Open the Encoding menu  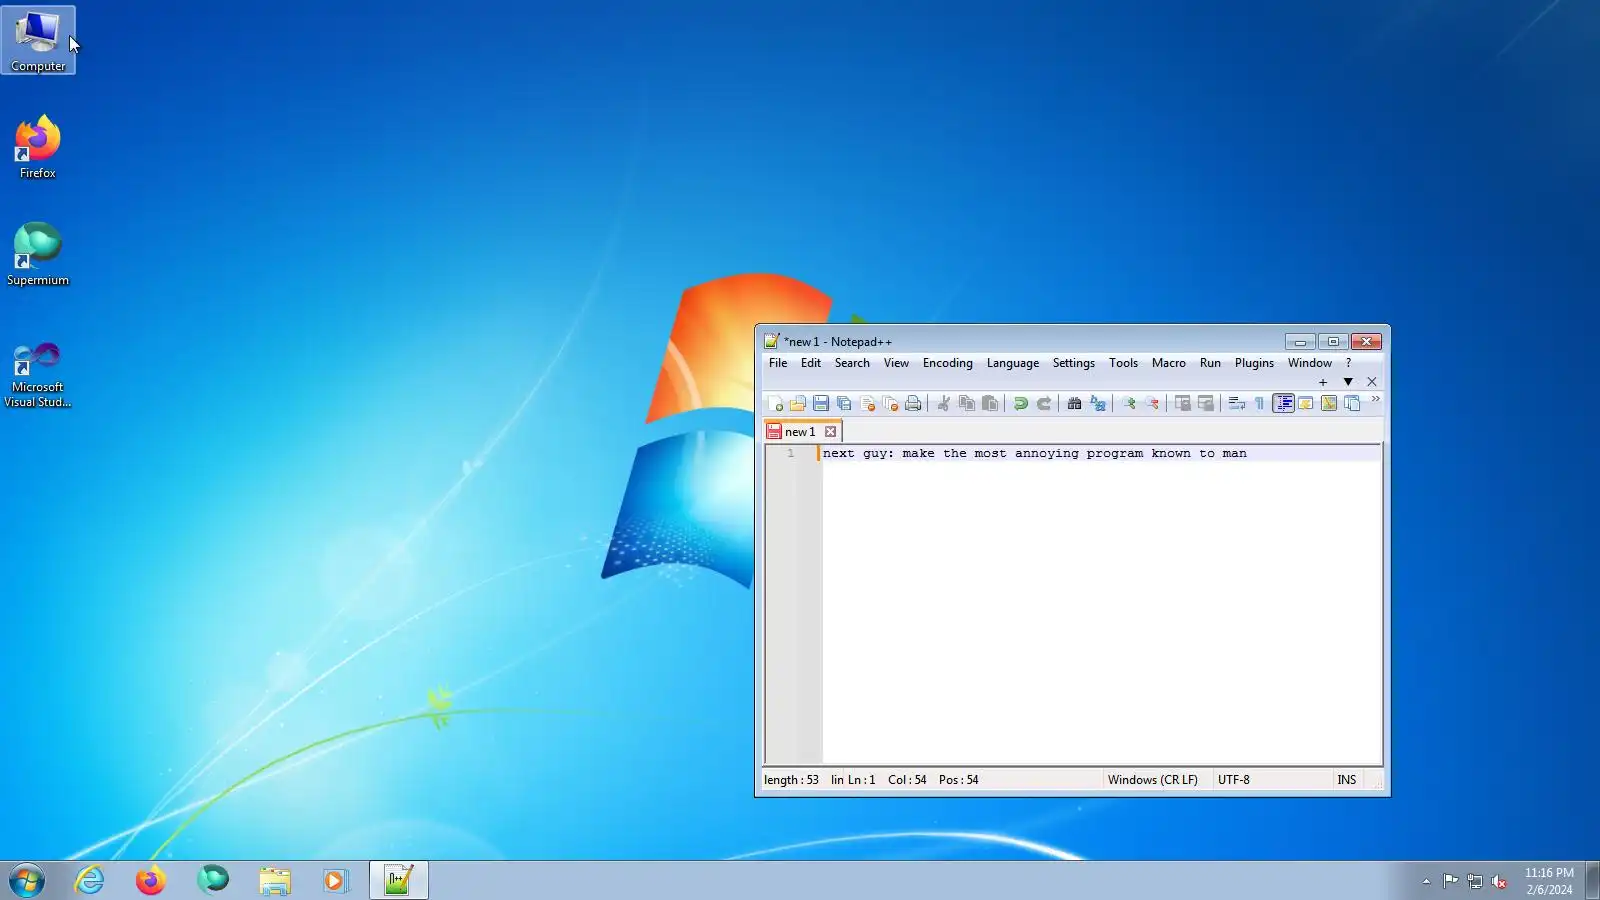click(948, 363)
